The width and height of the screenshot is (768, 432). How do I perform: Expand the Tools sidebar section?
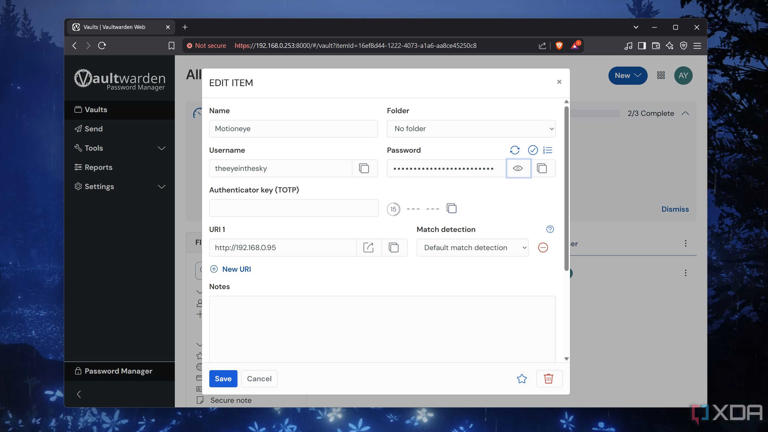tap(120, 148)
